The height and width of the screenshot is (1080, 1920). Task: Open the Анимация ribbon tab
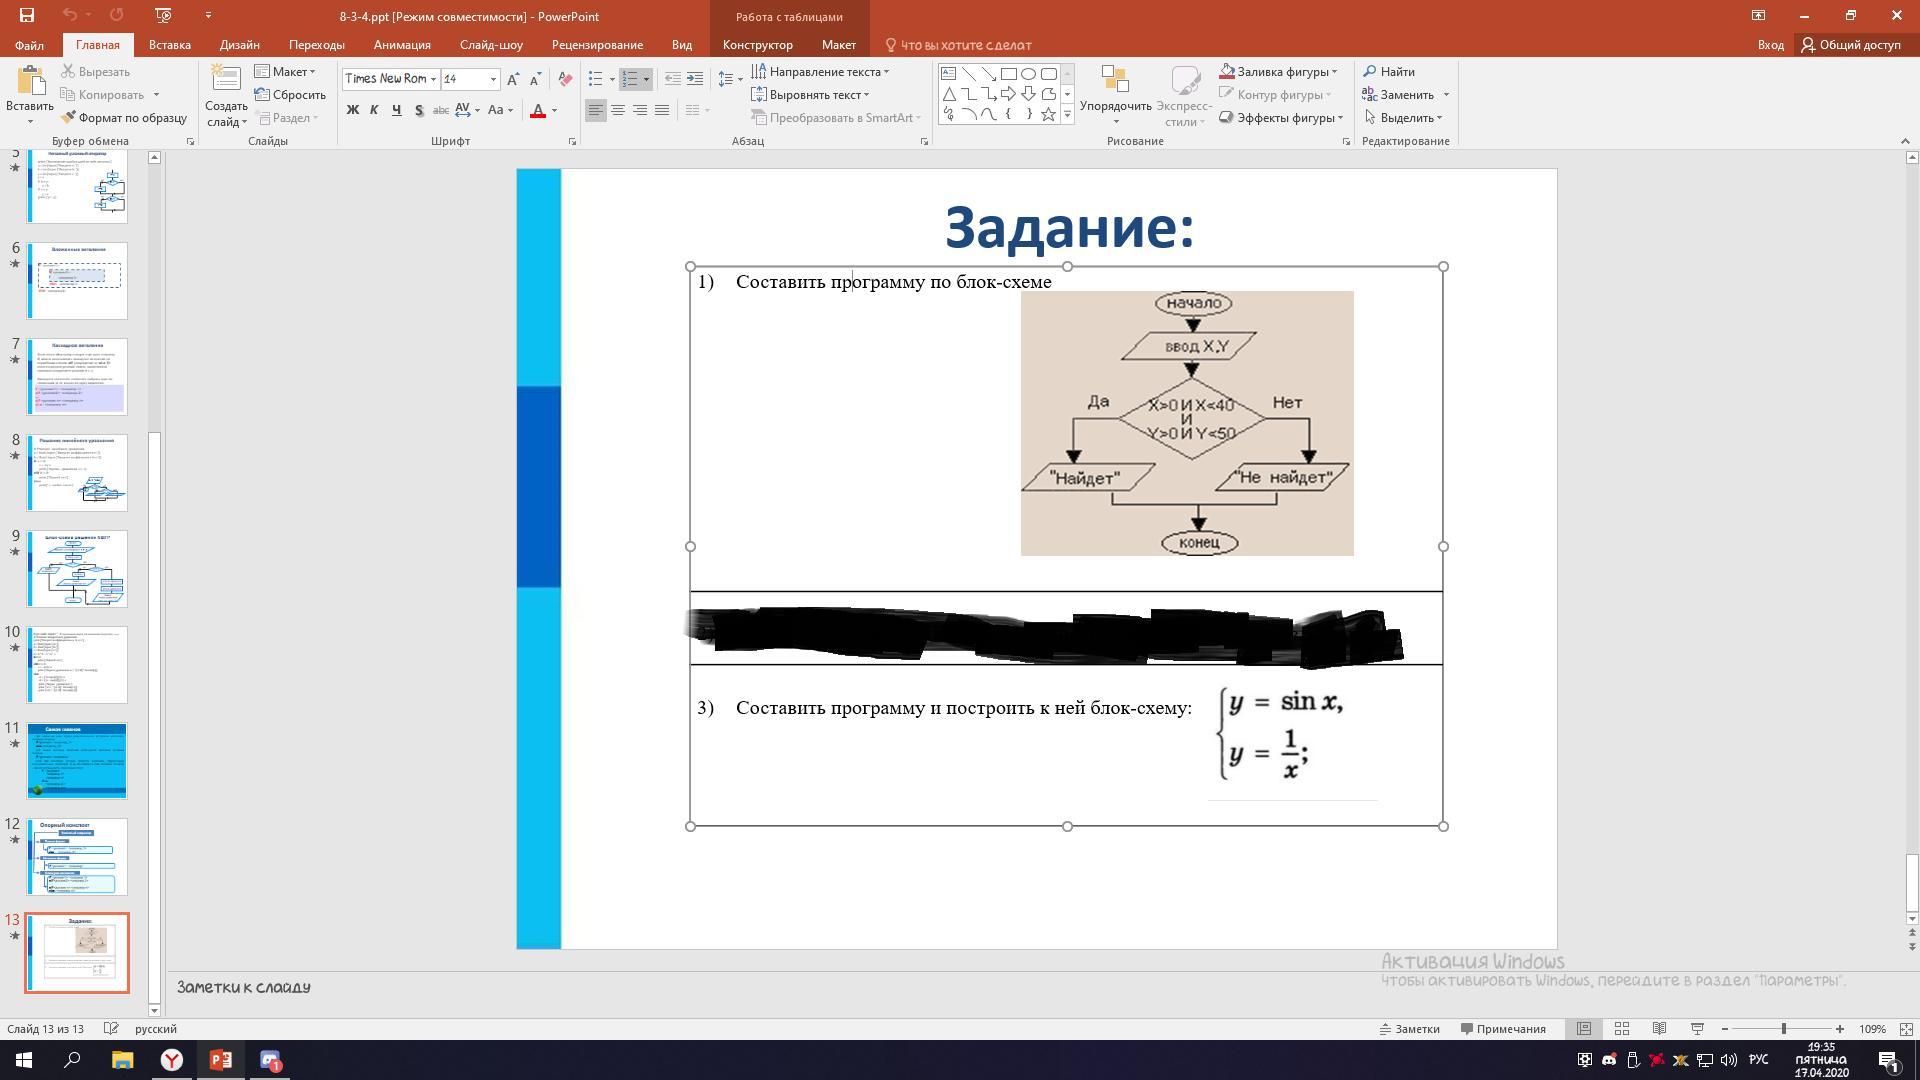401,45
